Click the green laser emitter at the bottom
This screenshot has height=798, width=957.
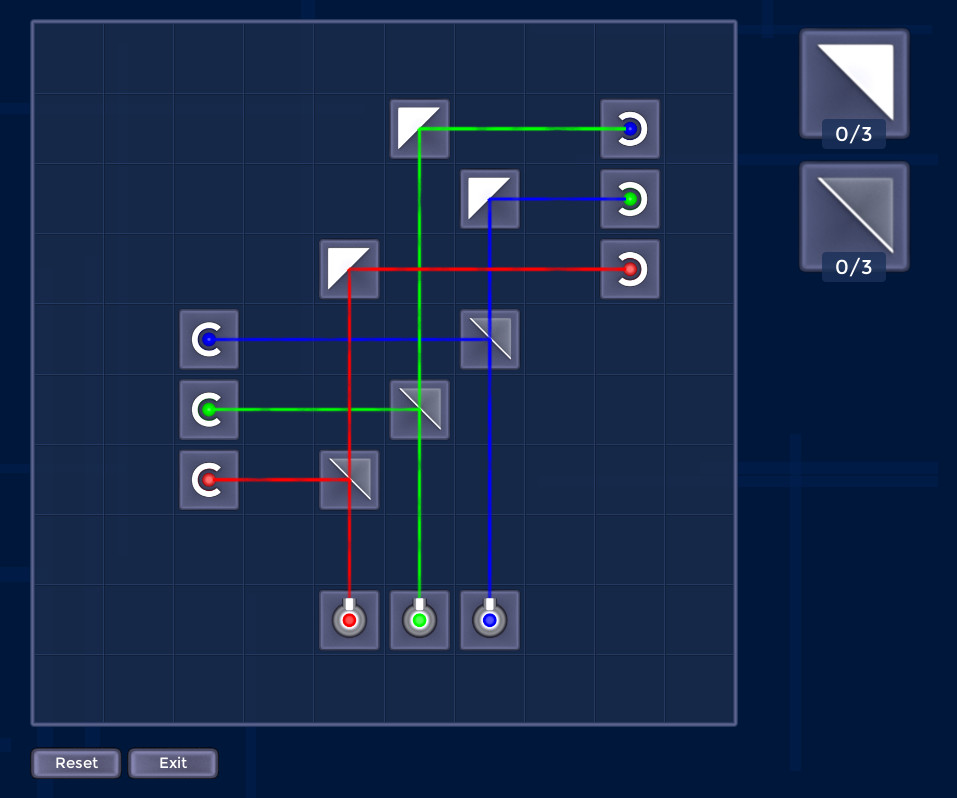419,620
